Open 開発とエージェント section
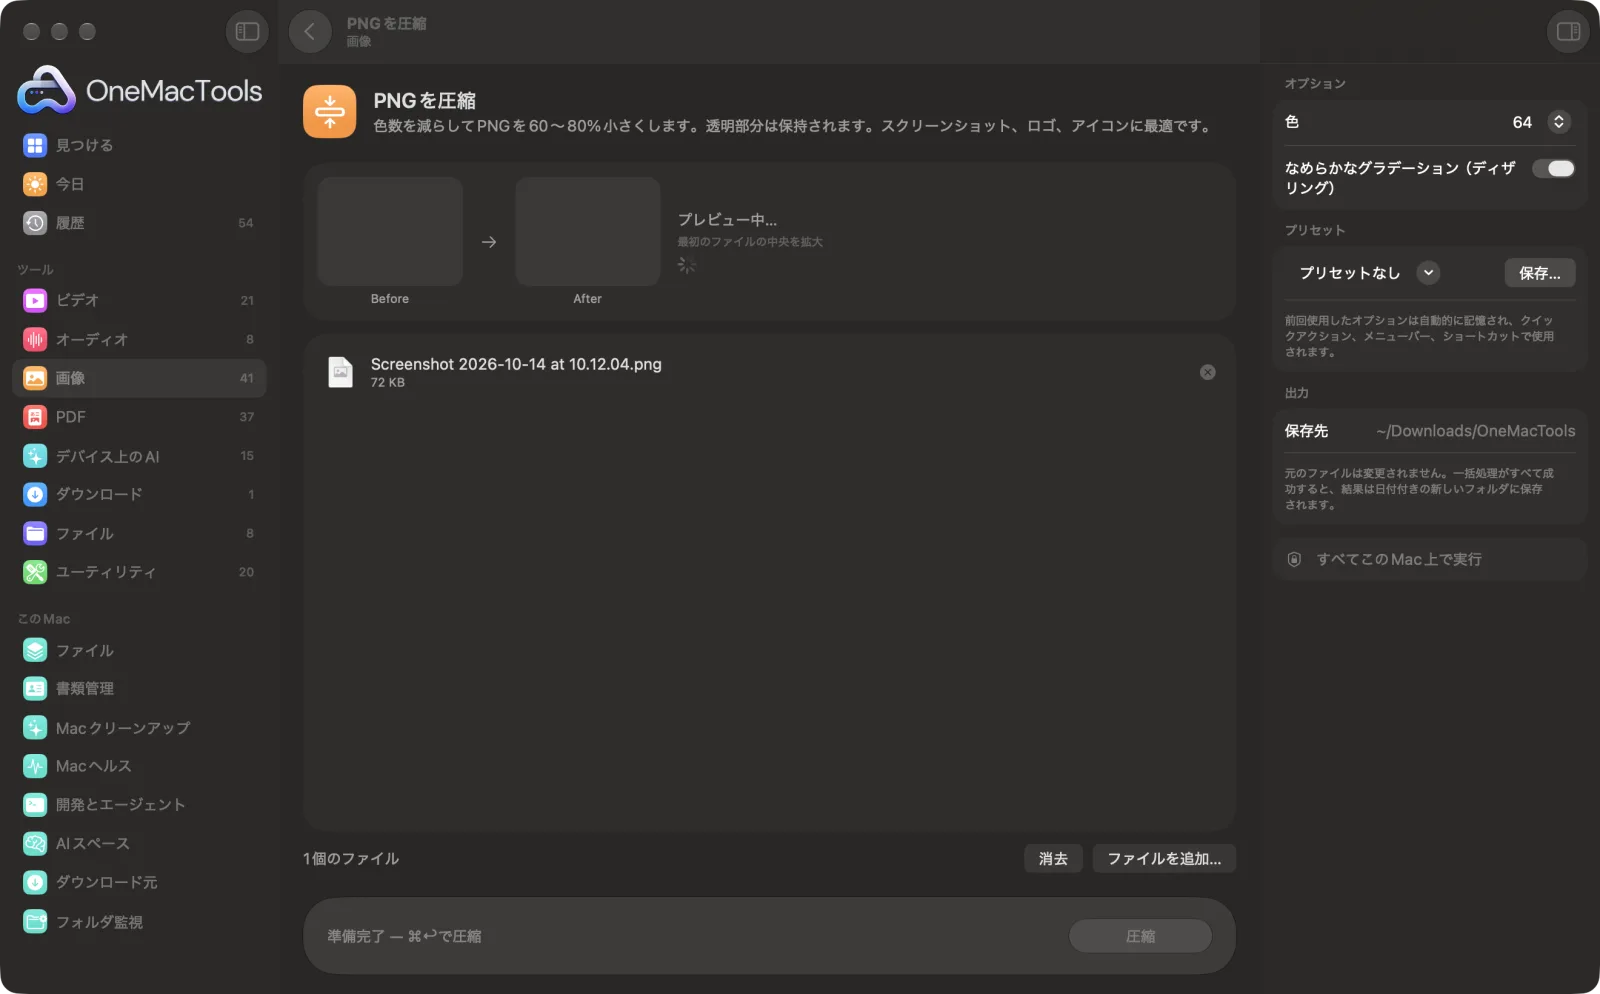Screen dimensions: 1600x994 pos(139,804)
